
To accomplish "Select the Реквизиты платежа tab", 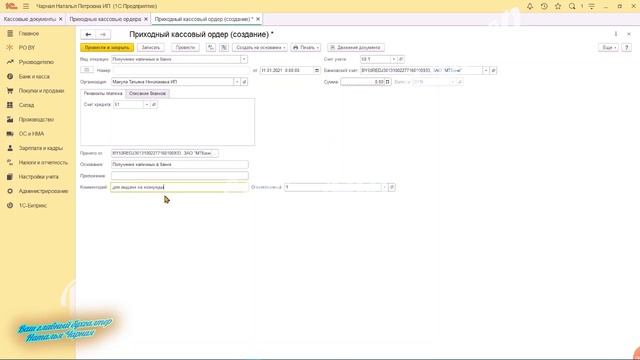I will [103, 93].
